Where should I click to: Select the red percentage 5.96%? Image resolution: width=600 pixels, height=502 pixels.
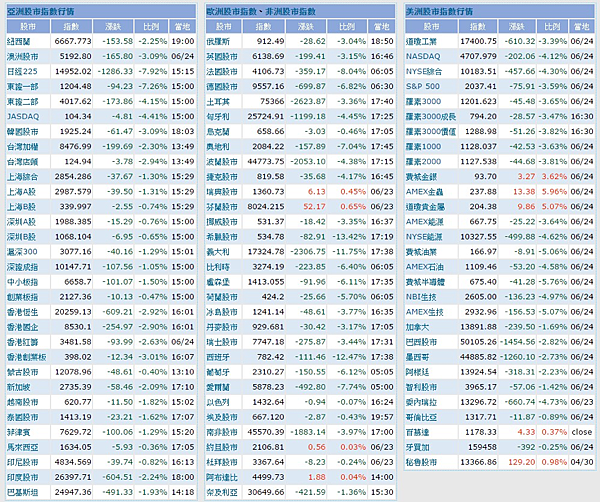point(554,192)
